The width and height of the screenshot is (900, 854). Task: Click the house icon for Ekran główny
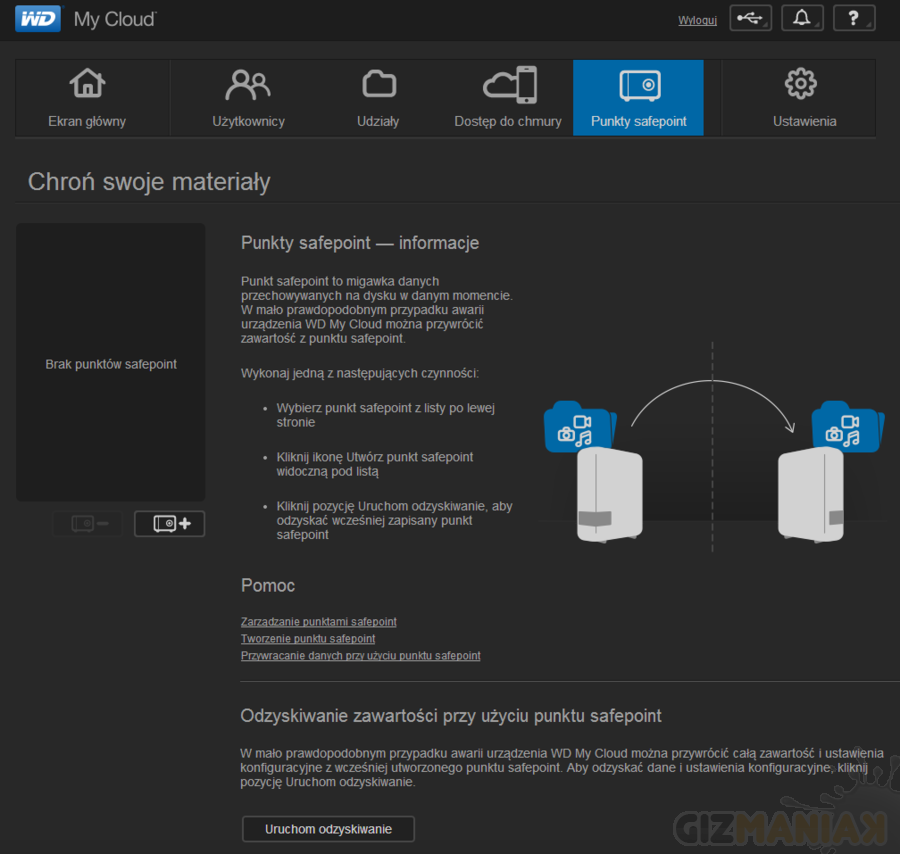(x=87, y=85)
